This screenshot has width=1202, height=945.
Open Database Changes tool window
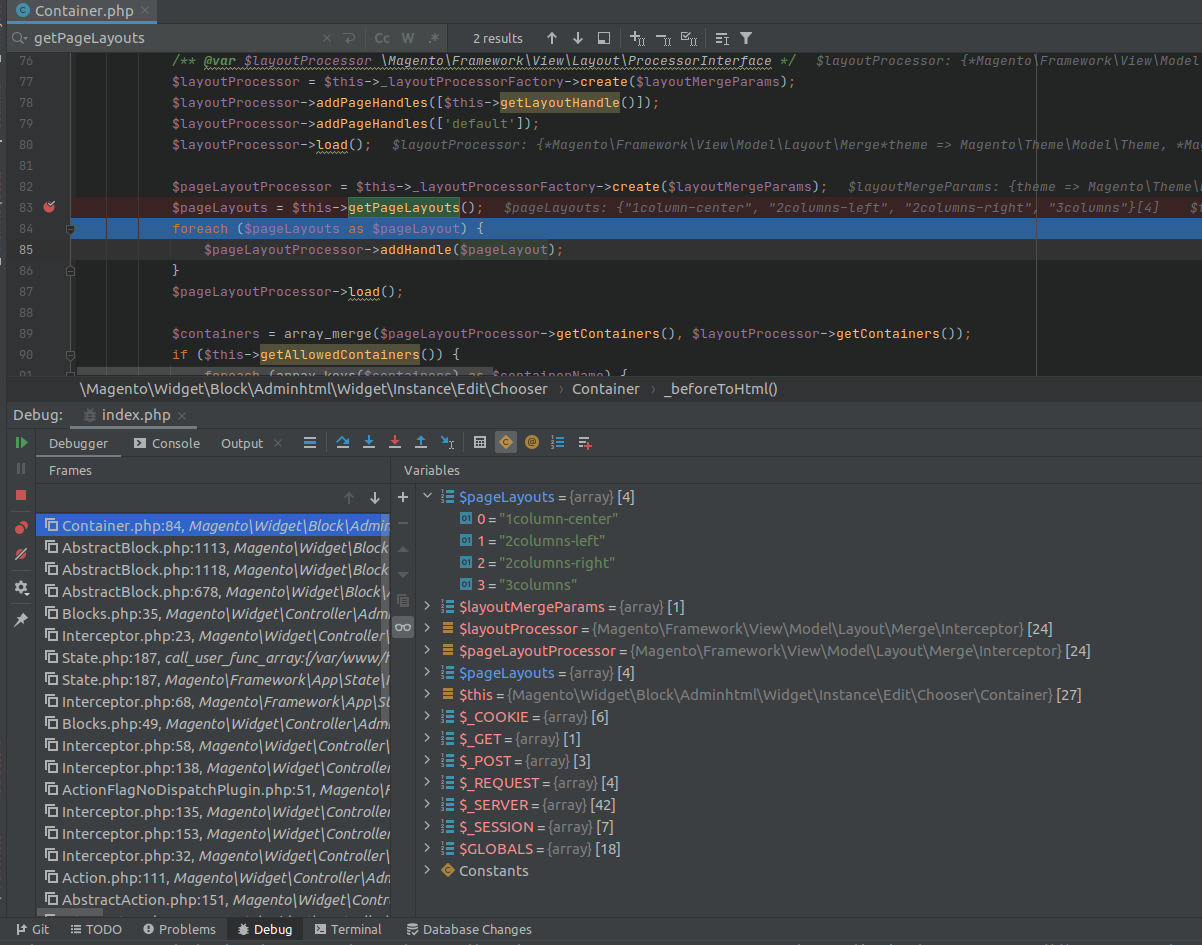point(468,929)
